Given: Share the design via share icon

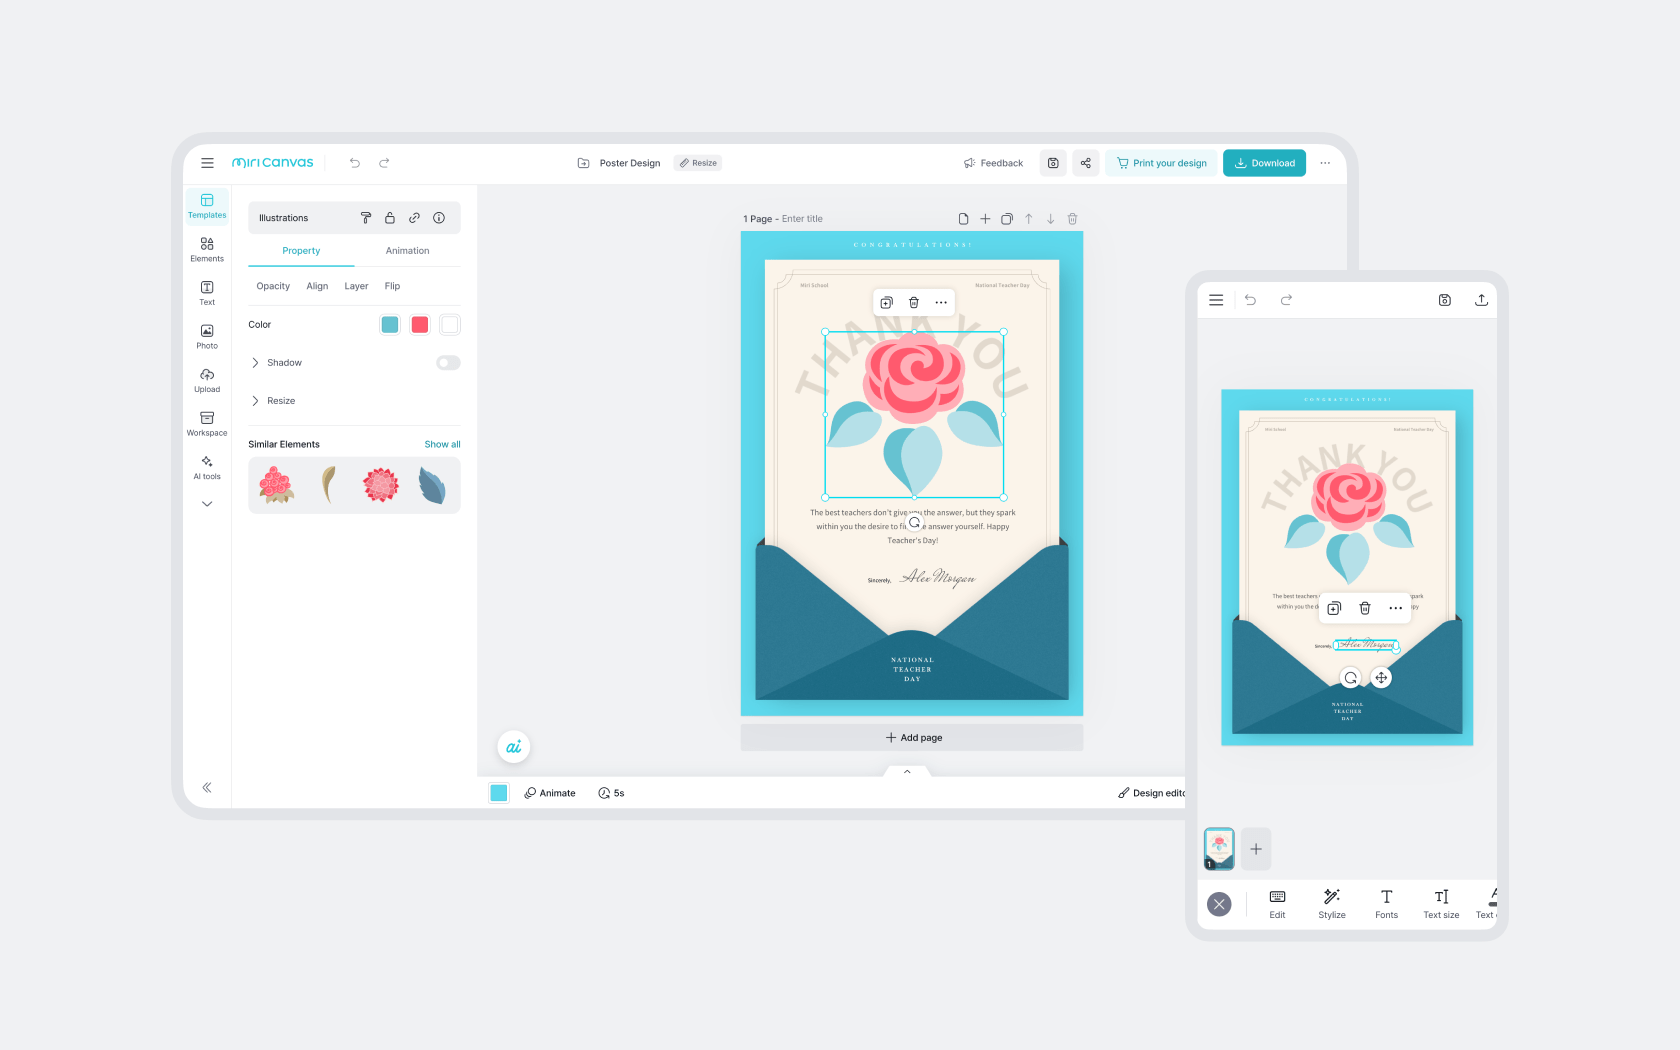Looking at the screenshot, I should pos(1086,163).
